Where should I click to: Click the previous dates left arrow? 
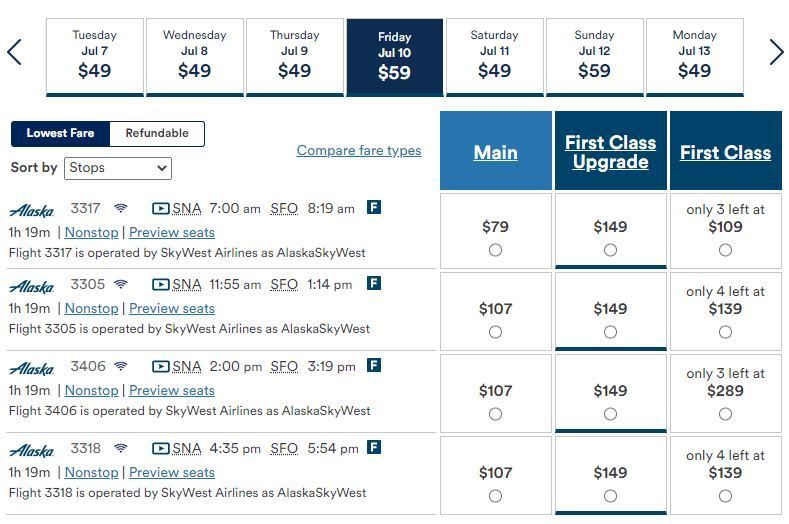click(14, 52)
